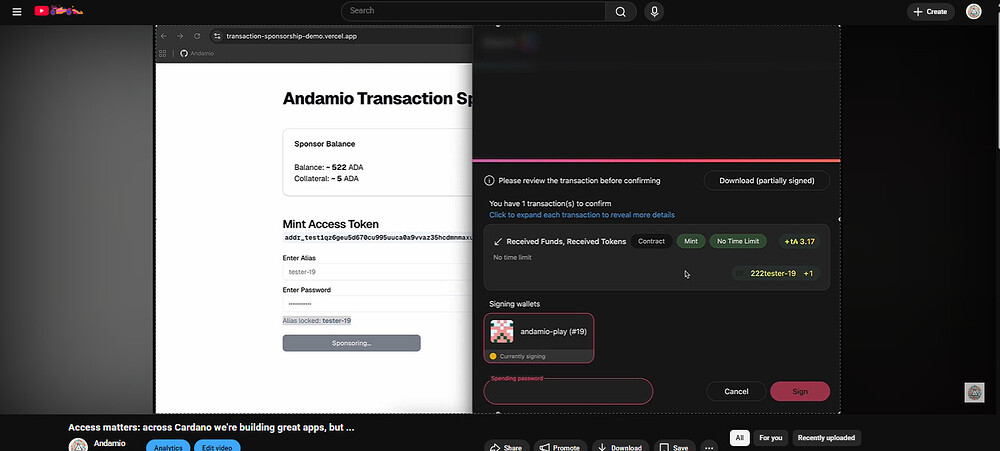Click the Edit video button
1000x451 pixels.
pyautogui.click(x=217, y=445)
